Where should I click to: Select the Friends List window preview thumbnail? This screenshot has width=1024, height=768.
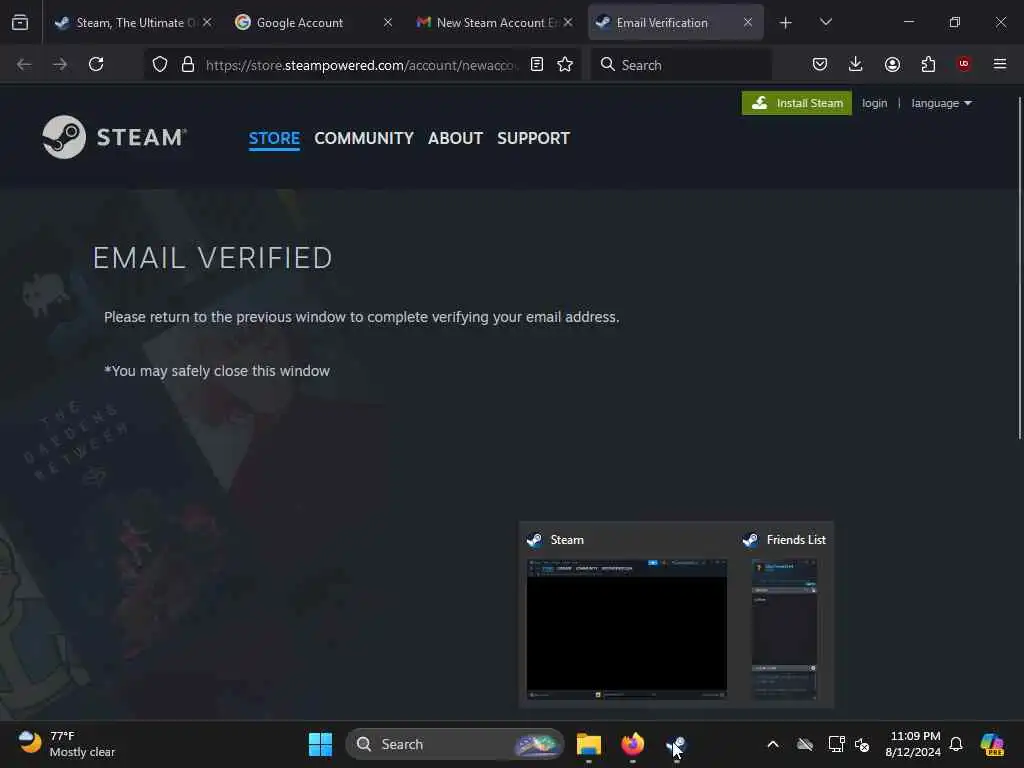coord(784,629)
